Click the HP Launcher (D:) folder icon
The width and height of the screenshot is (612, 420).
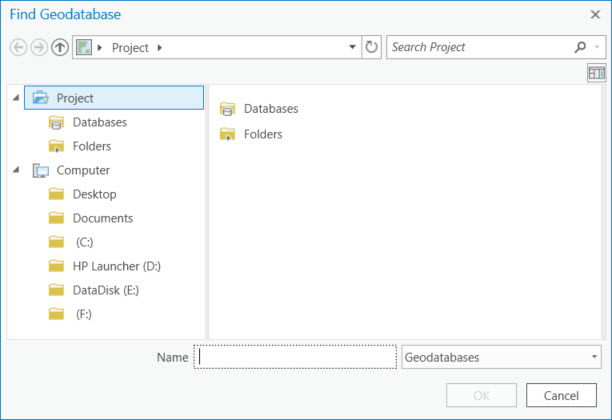(56, 266)
